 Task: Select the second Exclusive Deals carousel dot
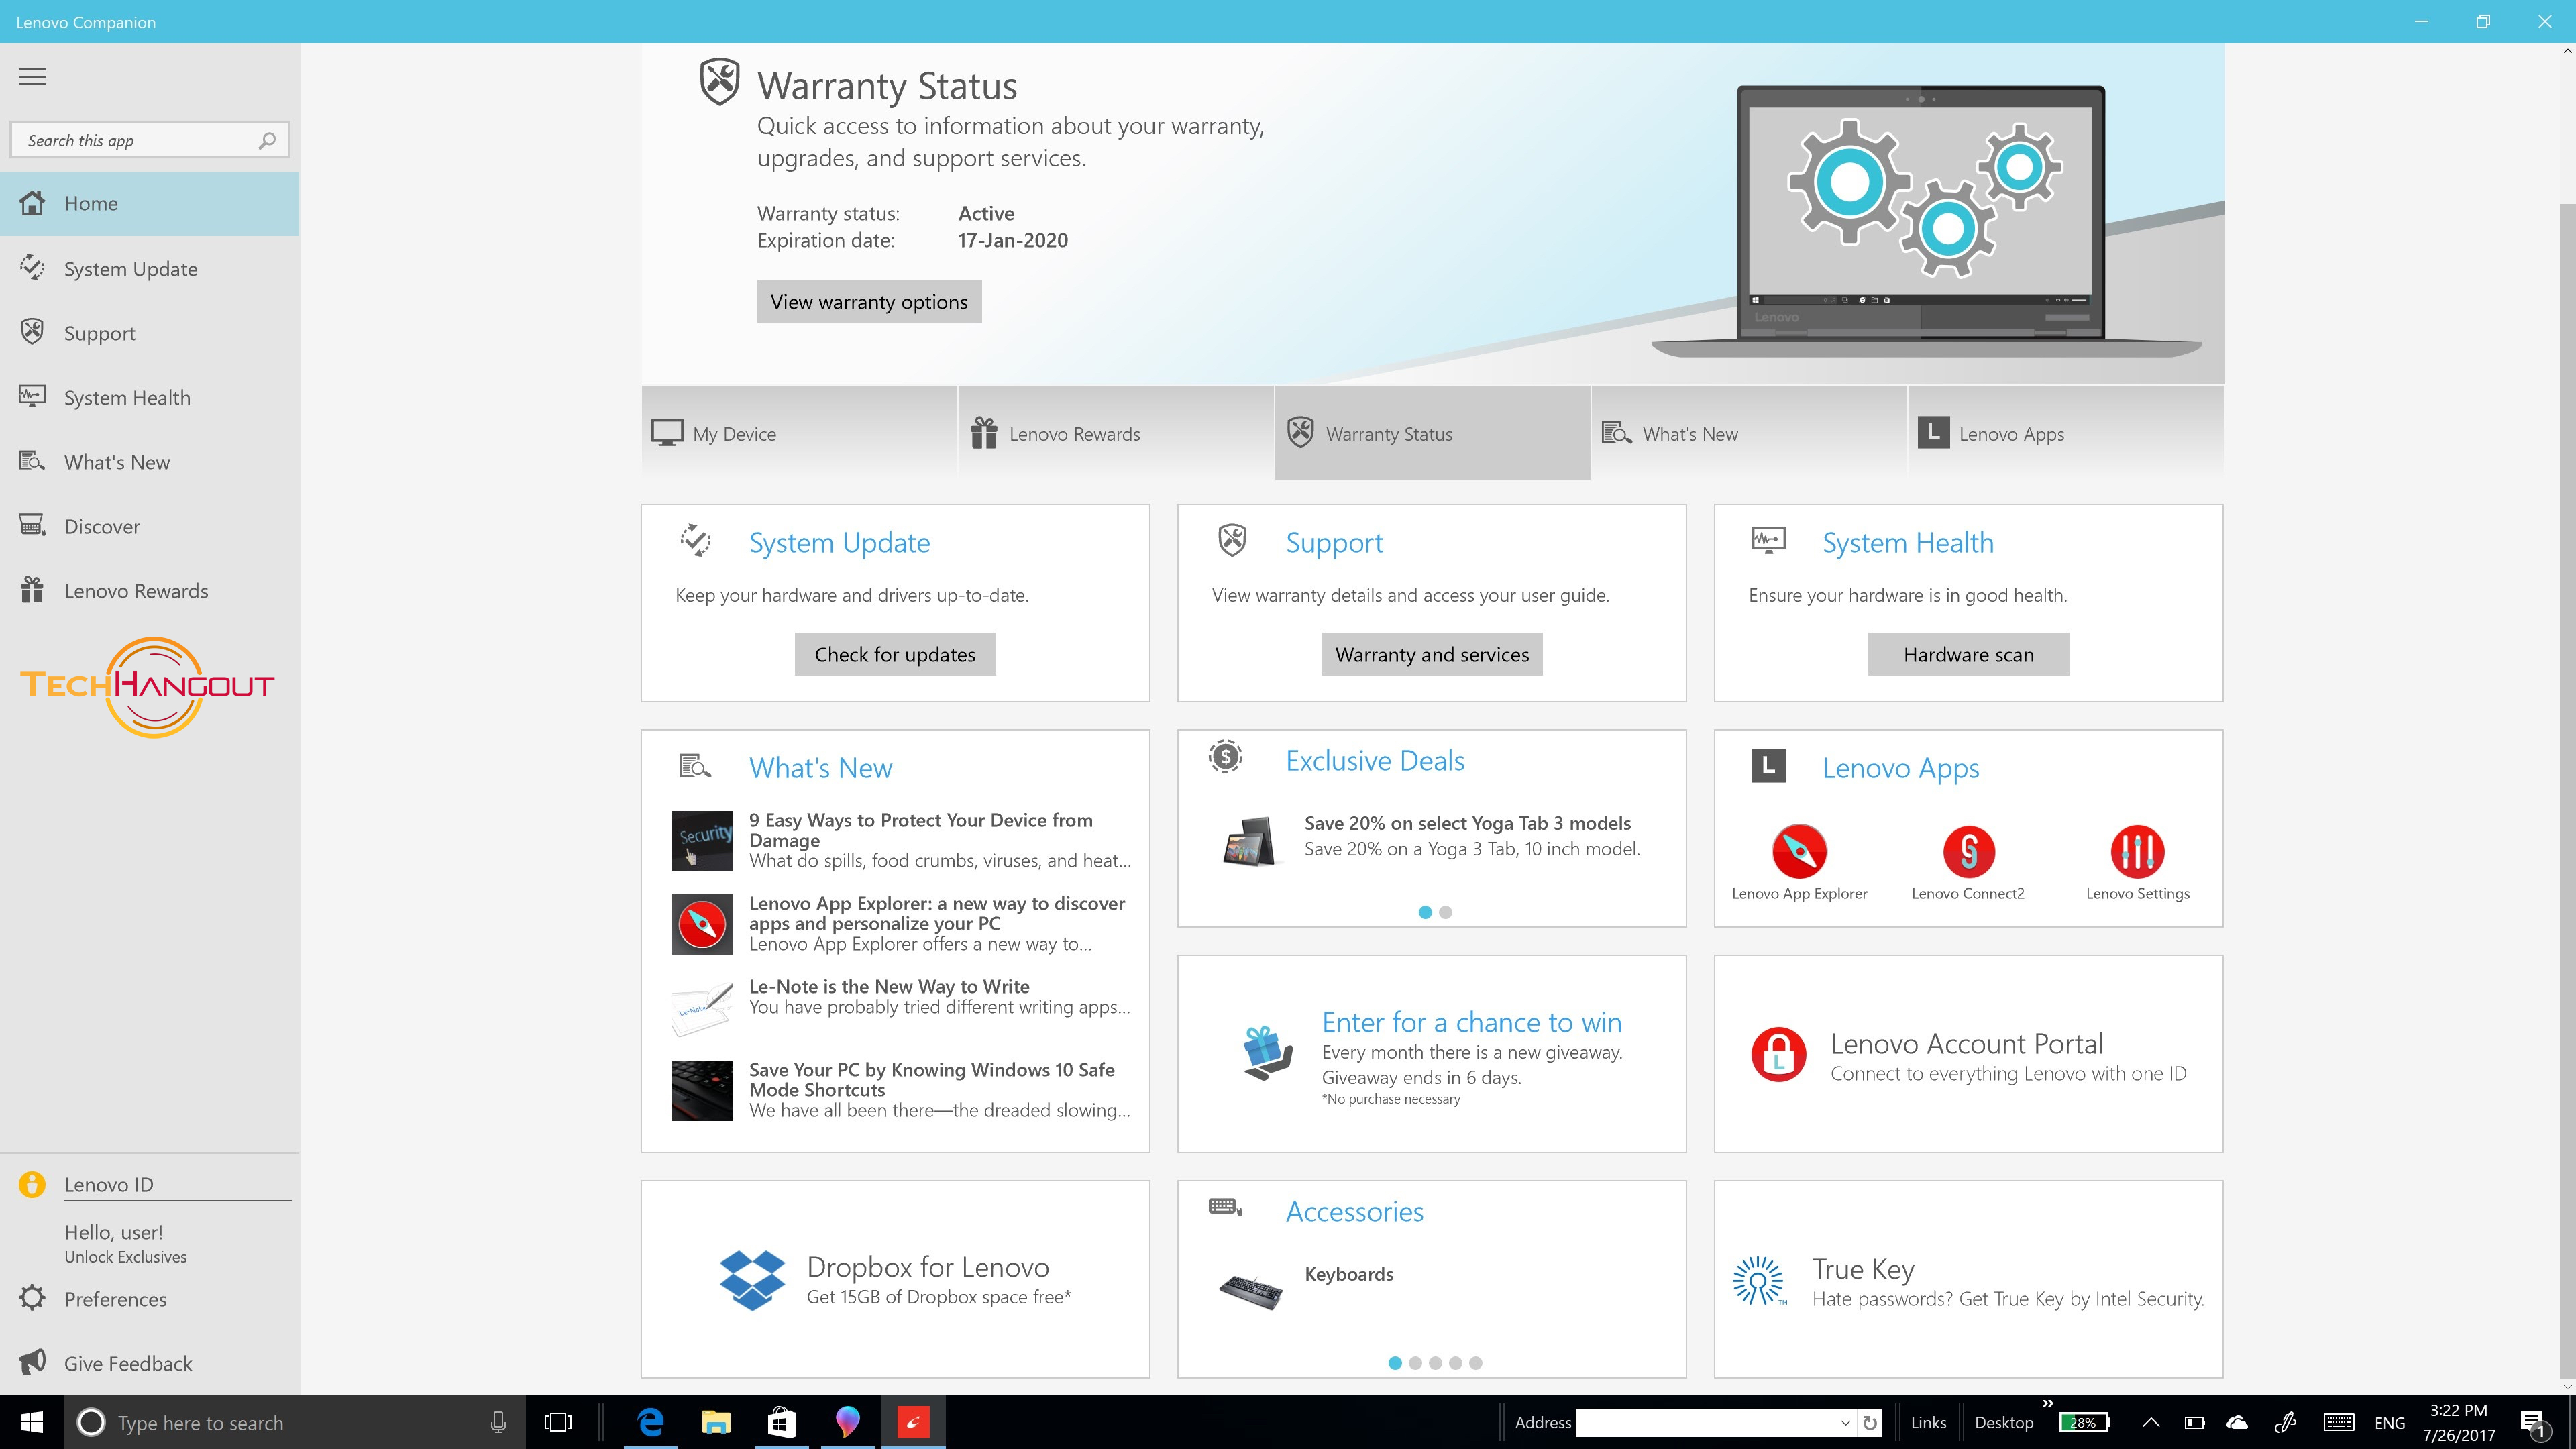click(x=1445, y=912)
